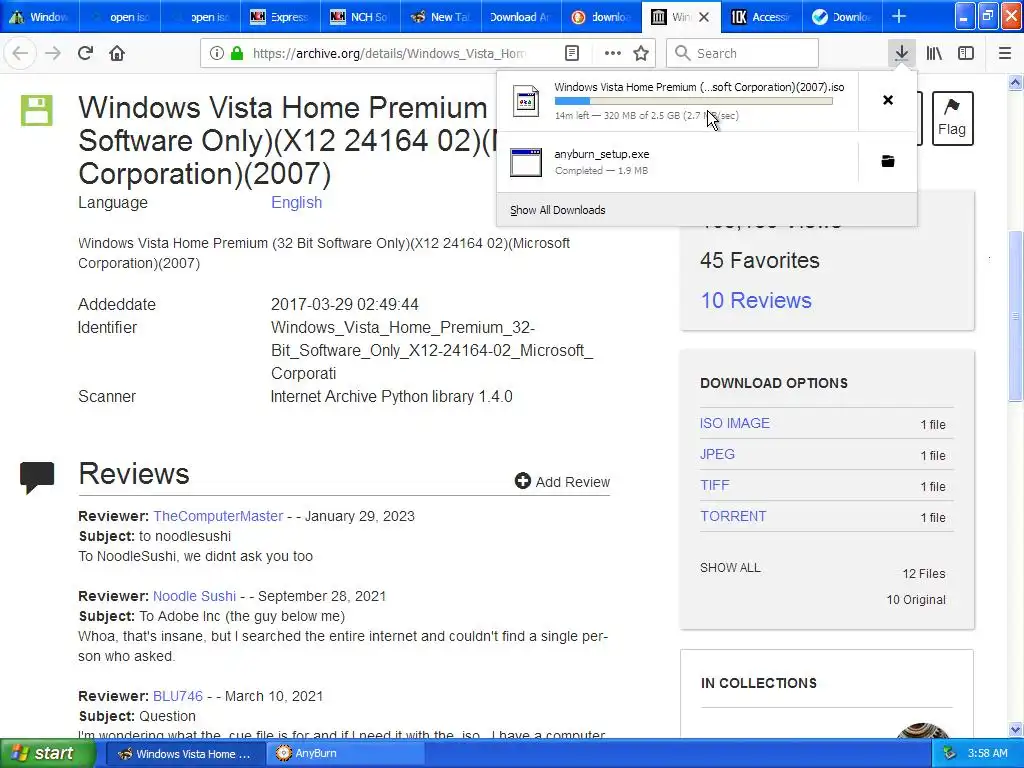Open the Windows Start menu
This screenshot has width=1024, height=768.
pyautogui.click(x=46, y=753)
